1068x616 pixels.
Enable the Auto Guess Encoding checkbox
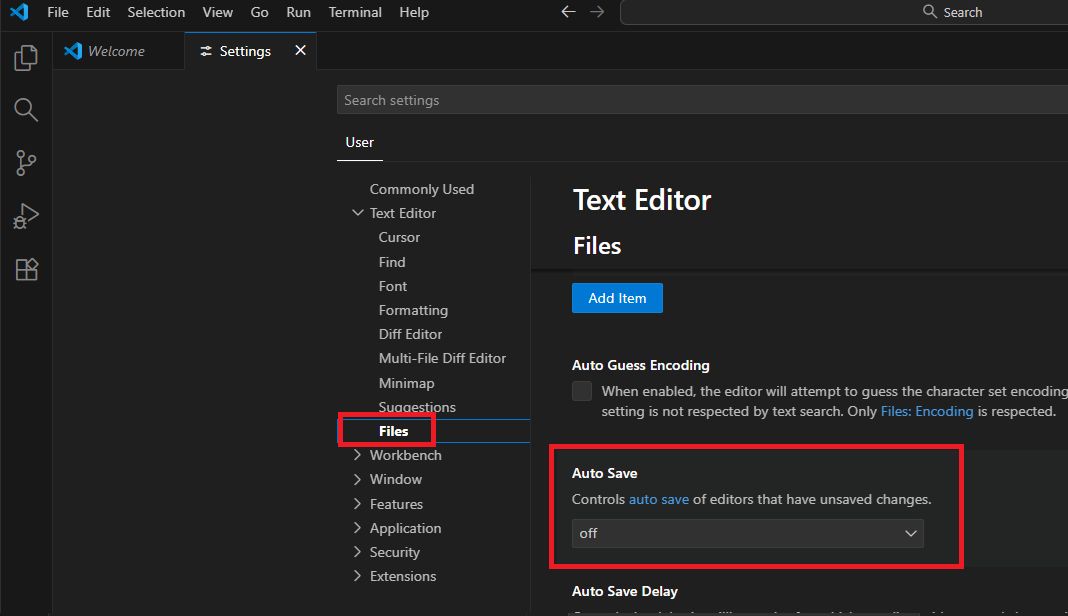582,391
